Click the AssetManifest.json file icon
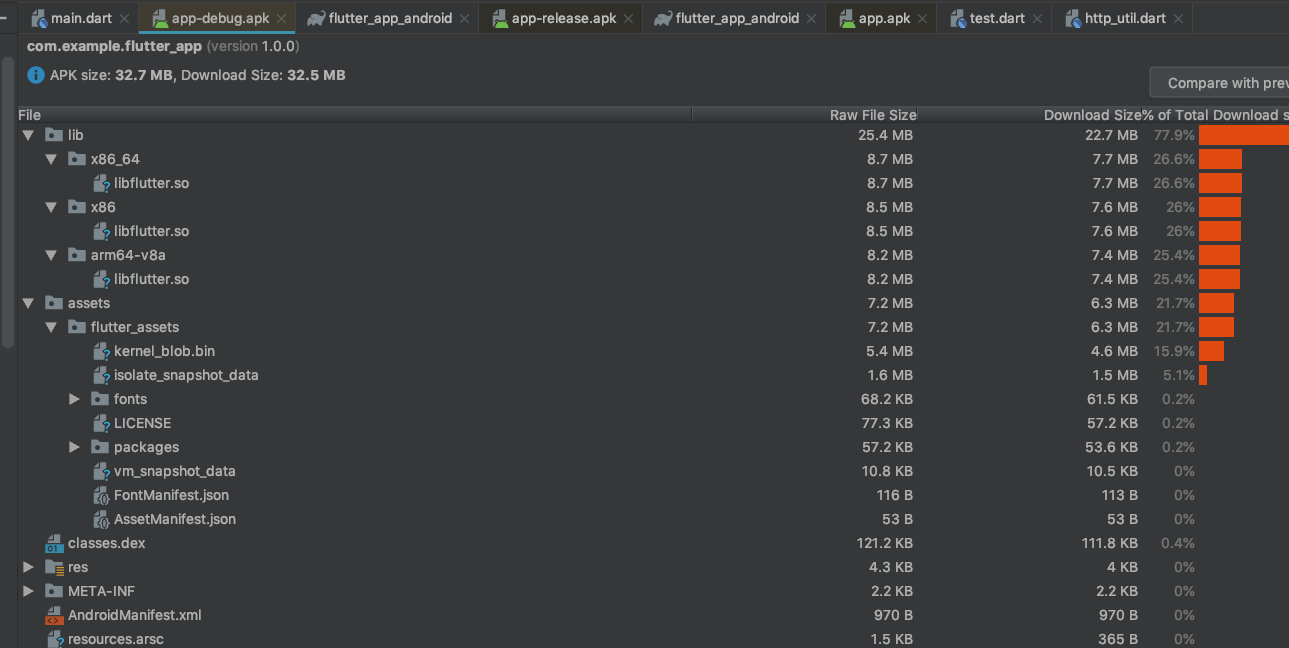The width and height of the screenshot is (1289, 648). click(x=100, y=519)
